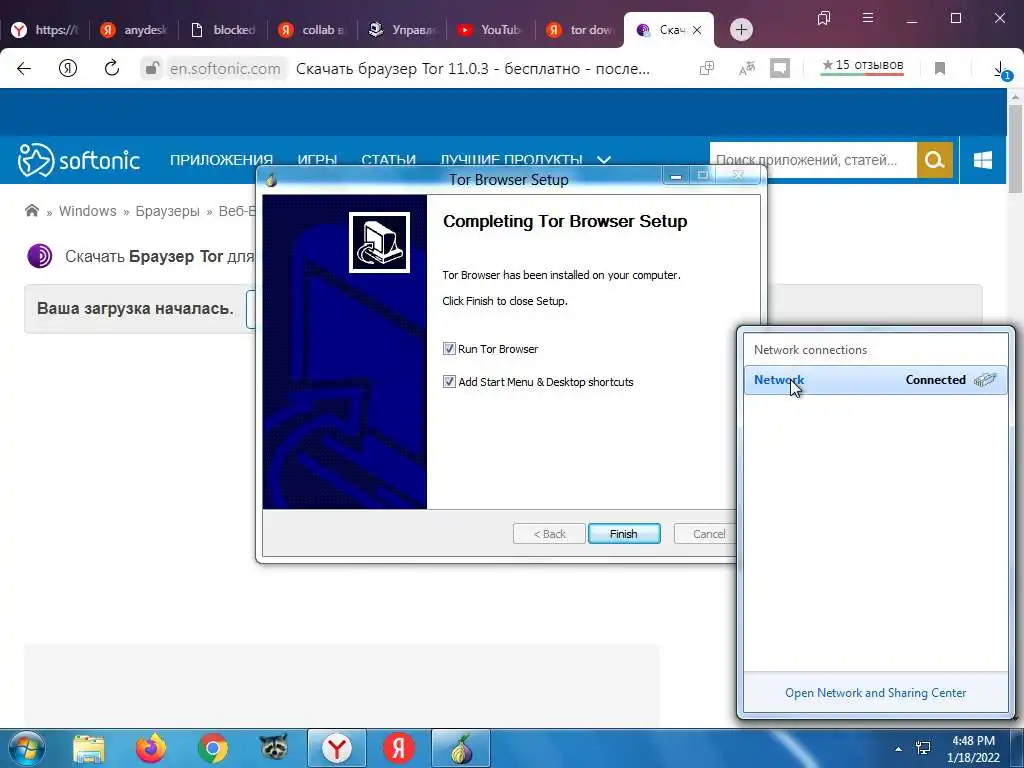Viewport: 1024px width, 768px height.
Task: Select the Network Connected entry
Action: [876, 380]
